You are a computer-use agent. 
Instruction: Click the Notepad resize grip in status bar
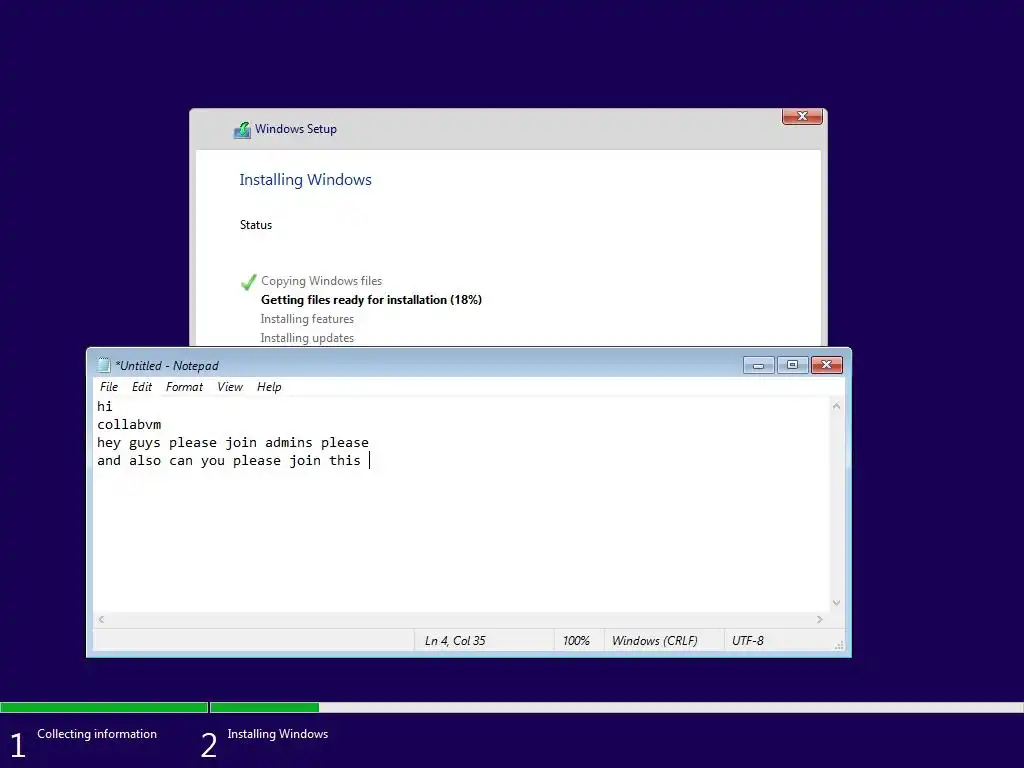[839, 645]
